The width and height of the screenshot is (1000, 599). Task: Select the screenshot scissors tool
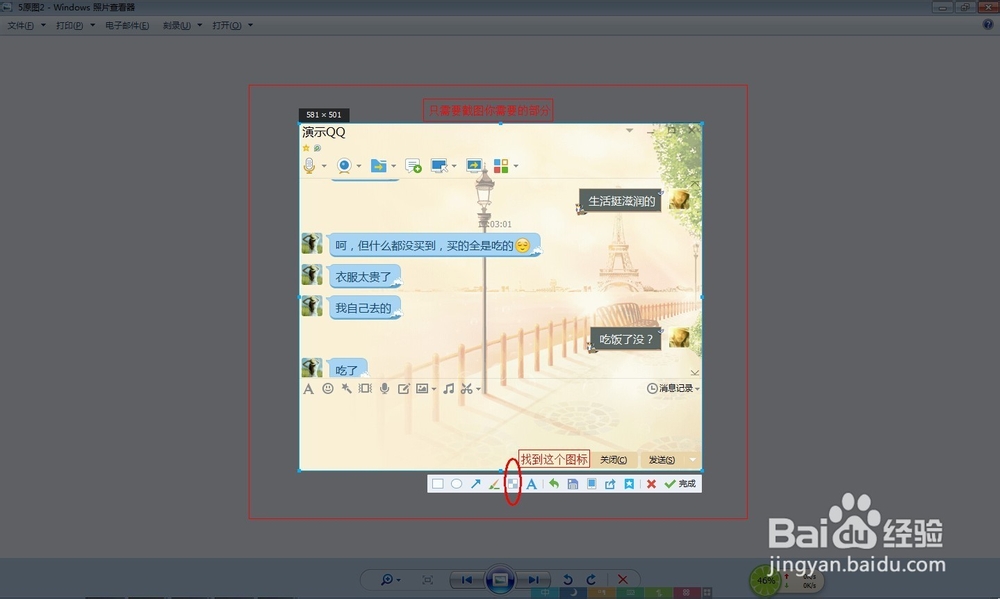pos(466,388)
